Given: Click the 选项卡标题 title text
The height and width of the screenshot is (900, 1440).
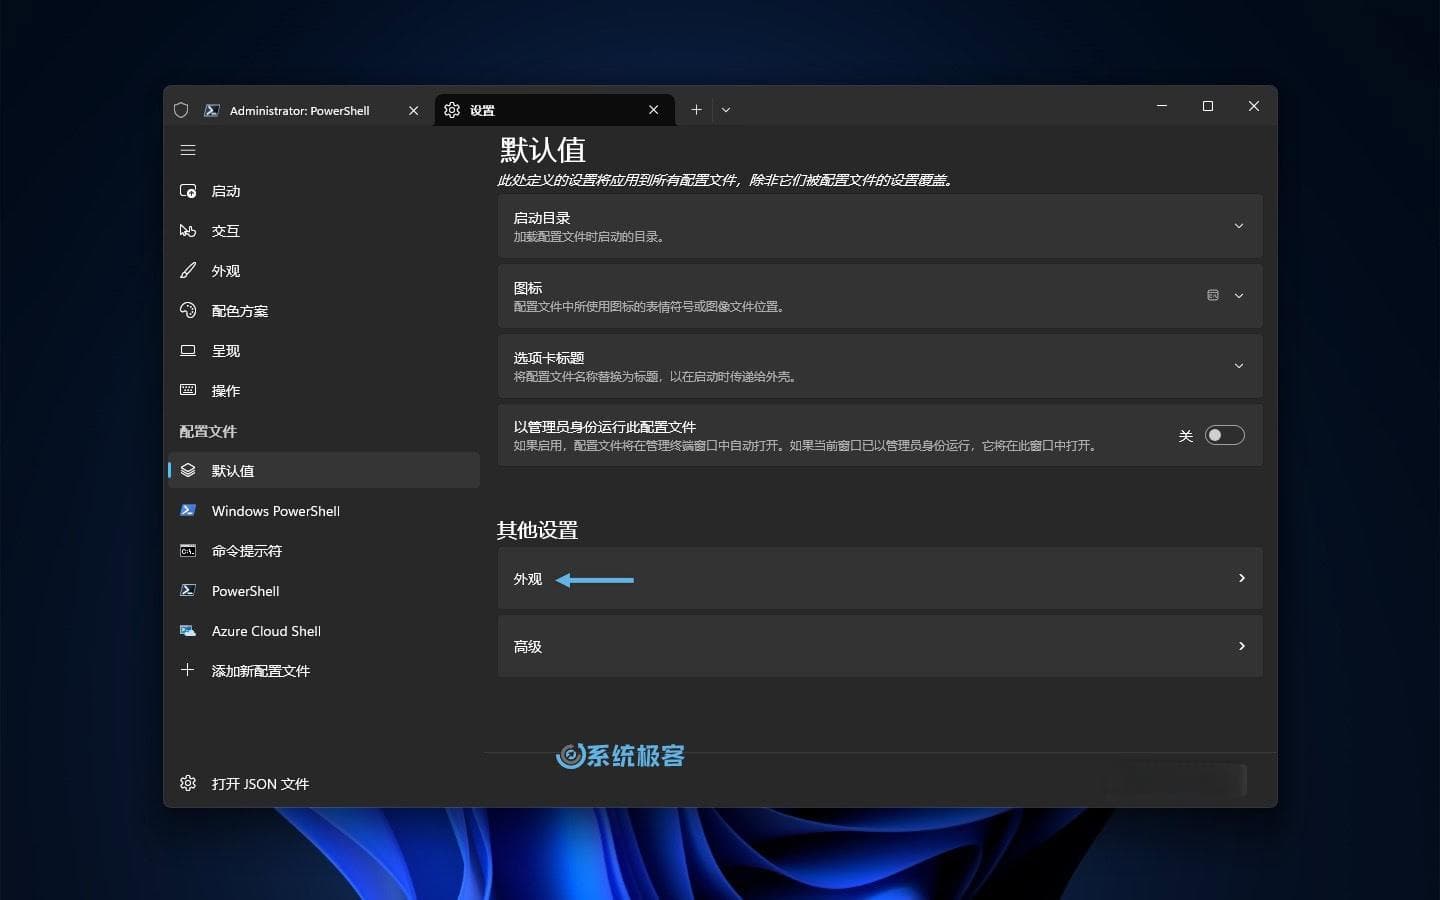Looking at the screenshot, I should click(549, 358).
